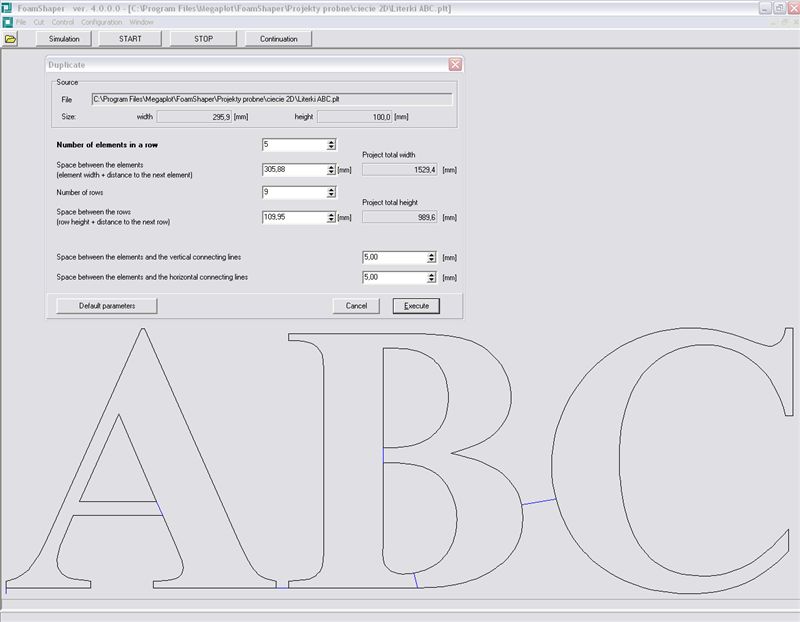Image resolution: width=800 pixels, height=622 pixels.
Task: Cancel the Duplicate dialog
Action: (x=356, y=306)
